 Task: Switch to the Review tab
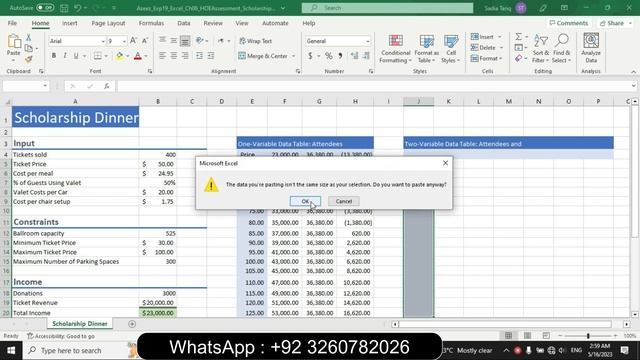pyautogui.click(x=213, y=23)
